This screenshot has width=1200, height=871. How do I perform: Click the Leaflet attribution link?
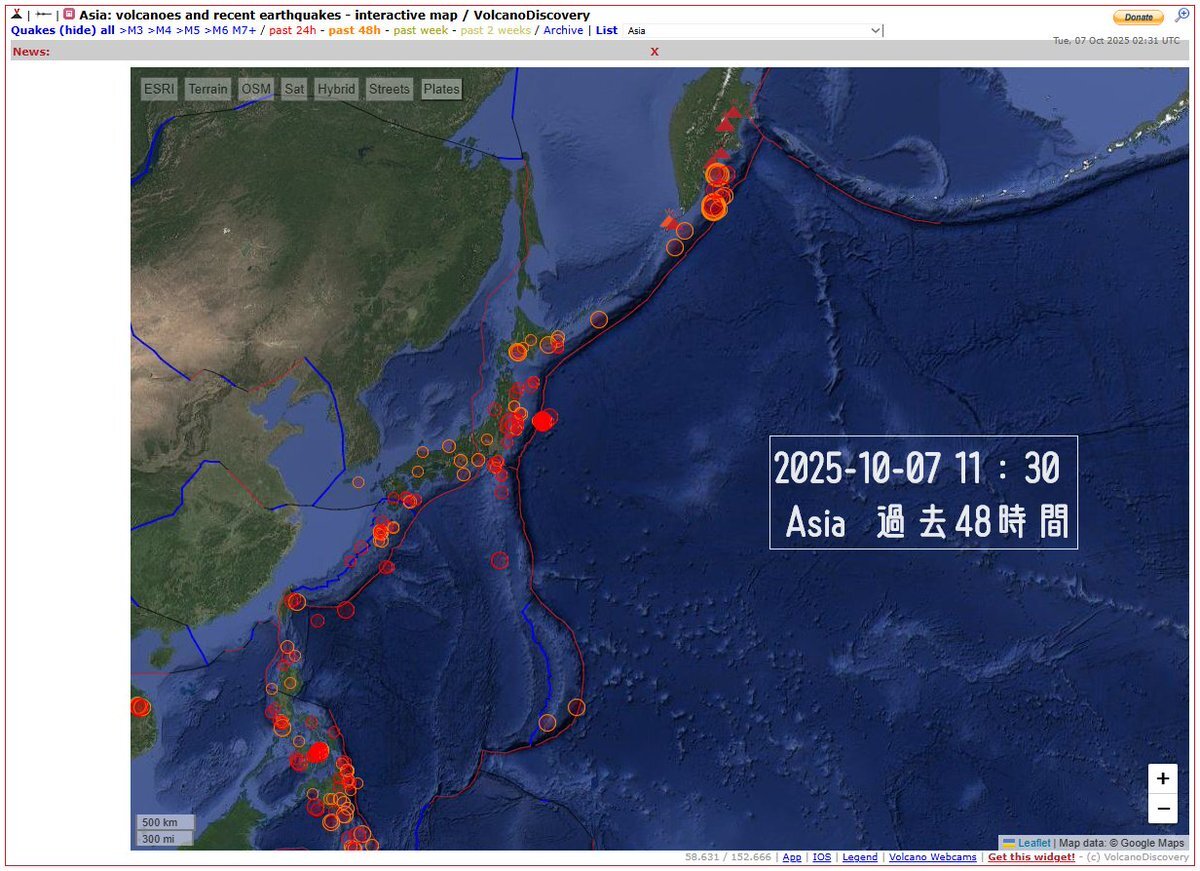coord(1033,843)
